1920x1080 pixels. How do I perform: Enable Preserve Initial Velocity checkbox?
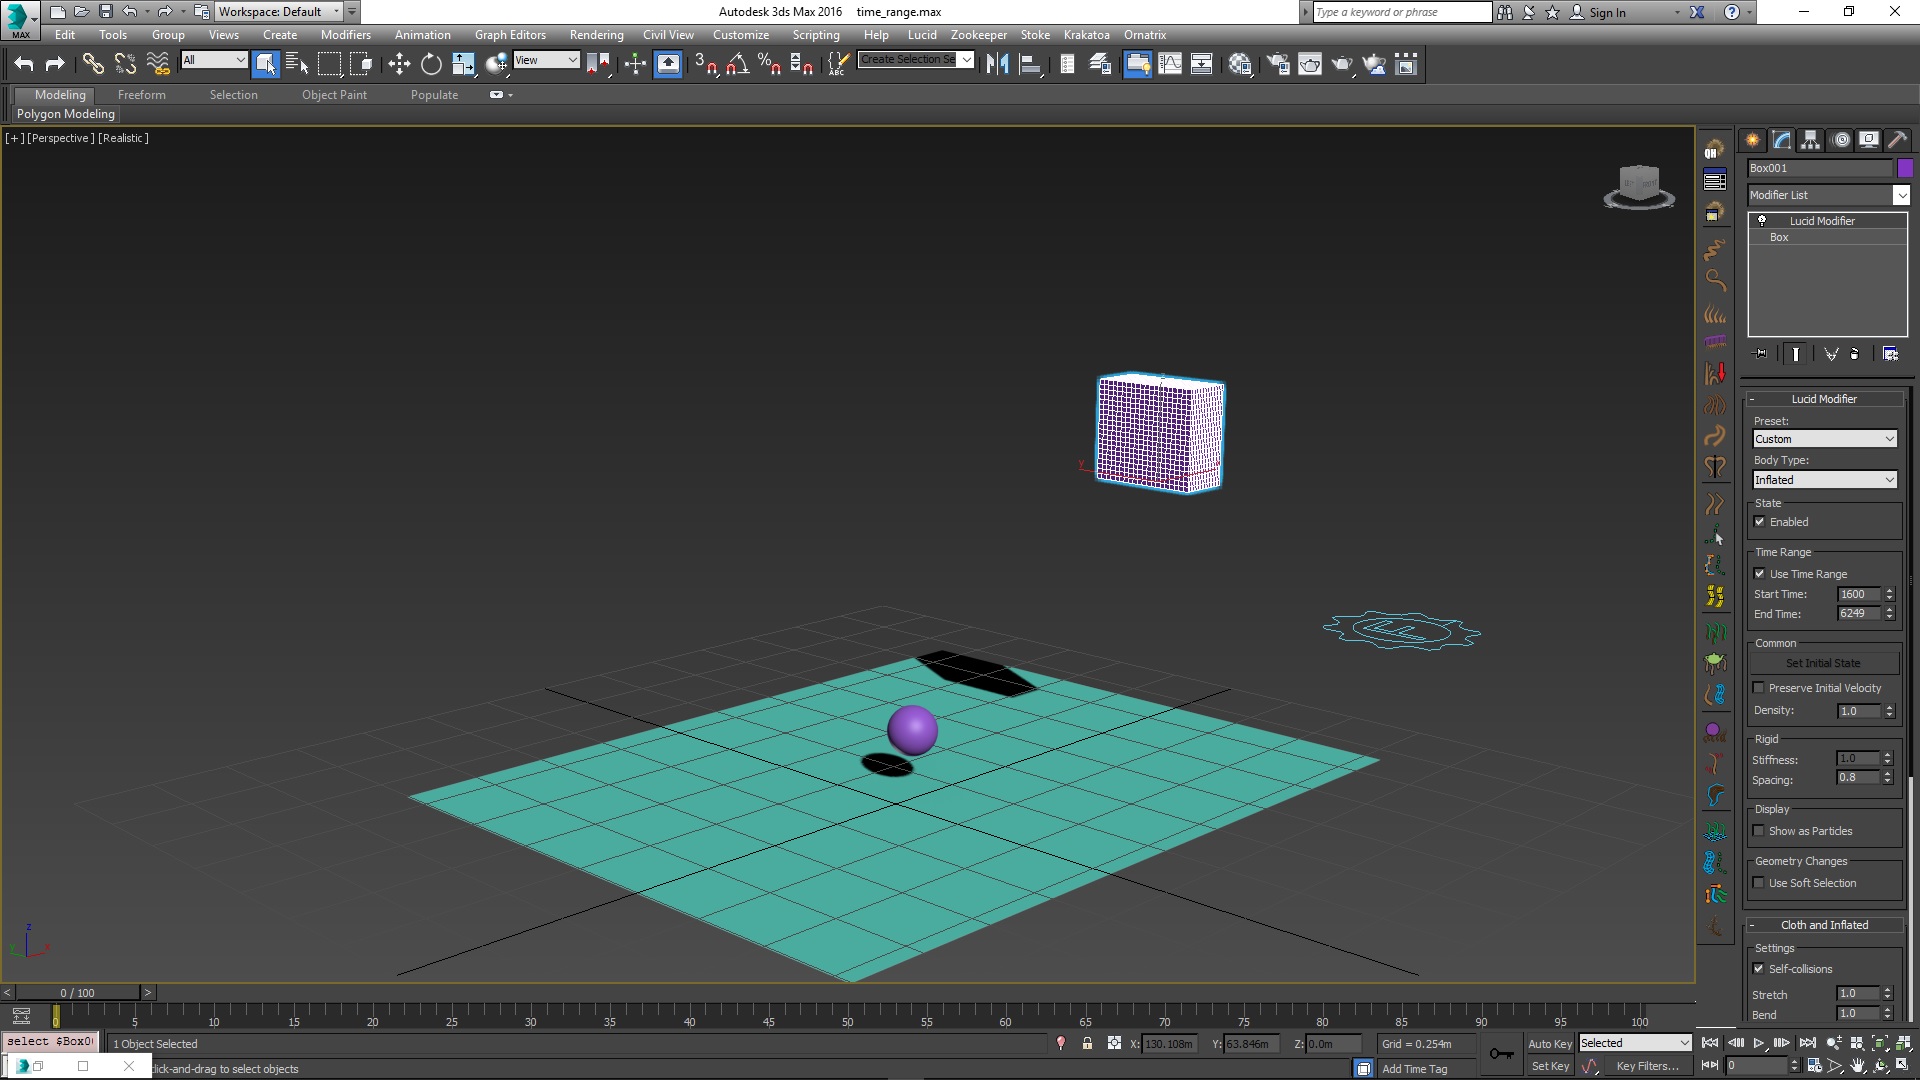click(x=1759, y=688)
